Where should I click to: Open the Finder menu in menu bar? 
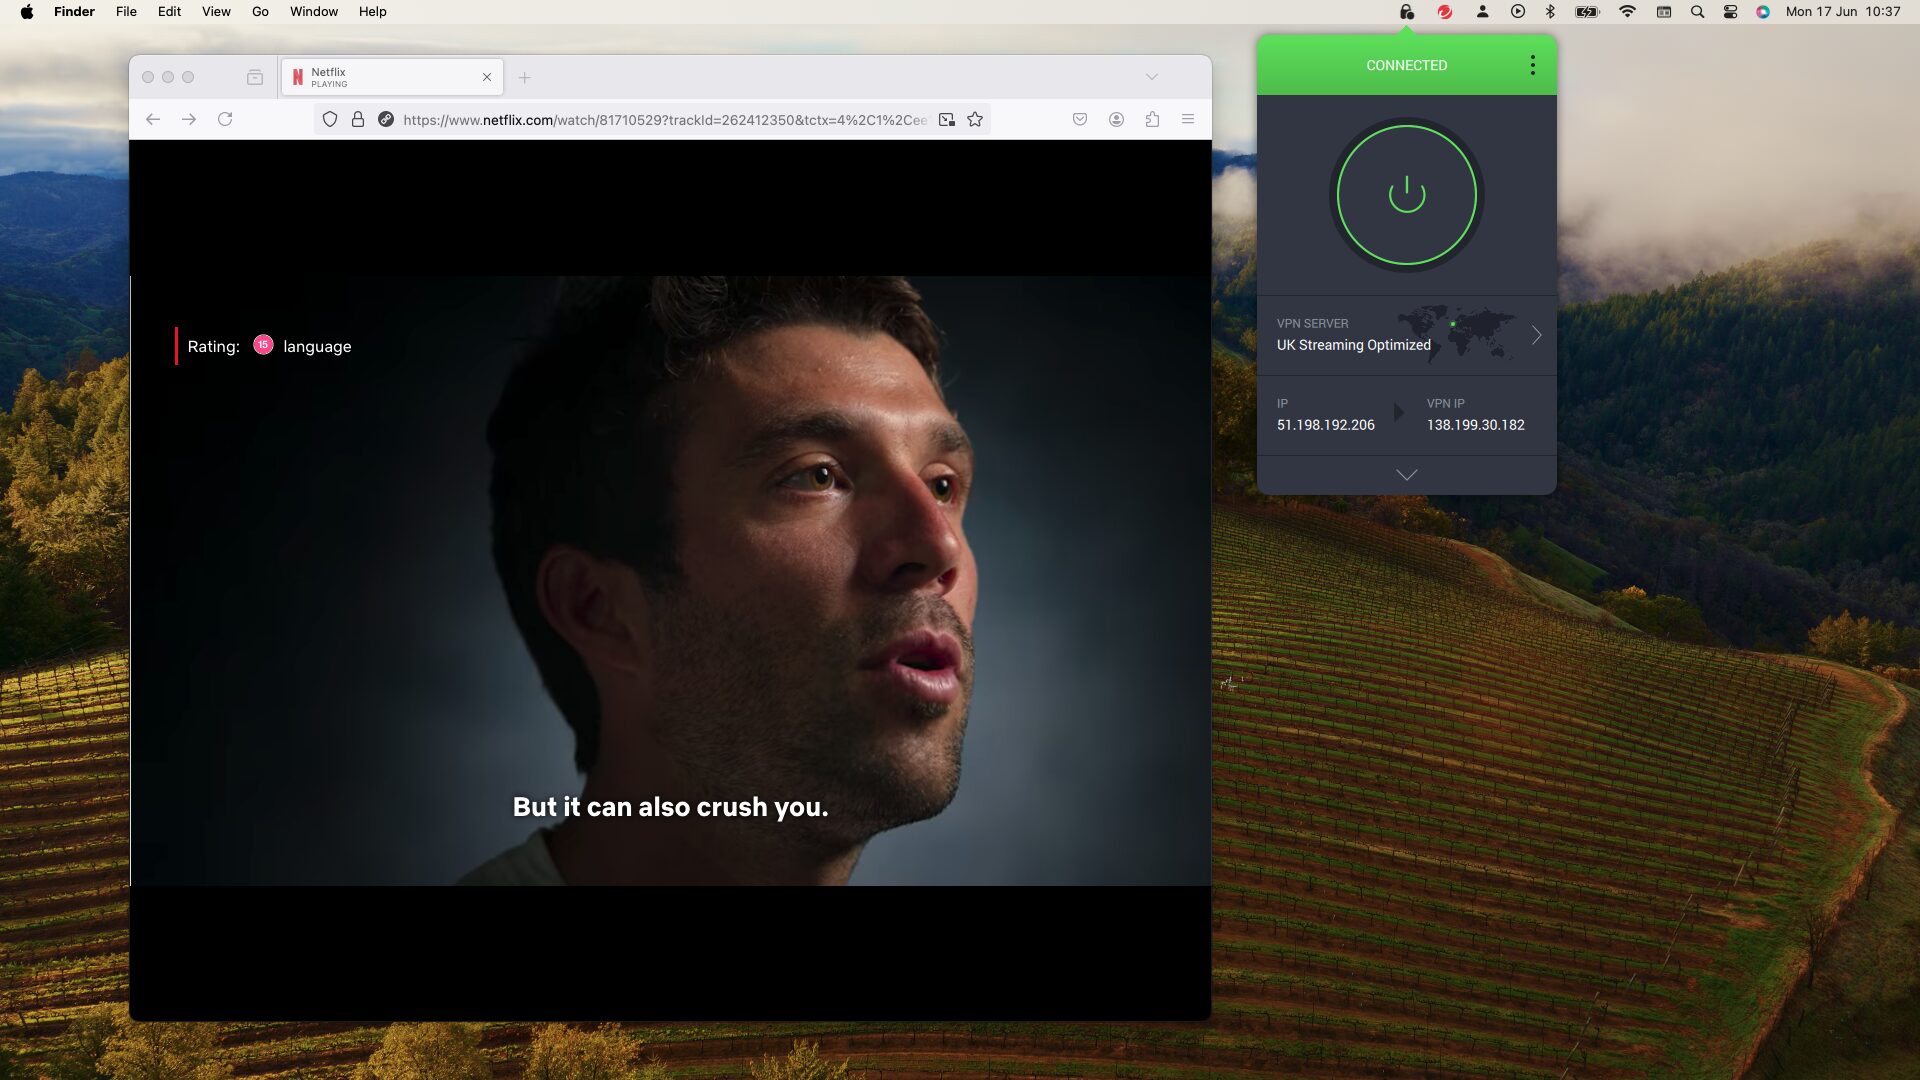tap(74, 12)
